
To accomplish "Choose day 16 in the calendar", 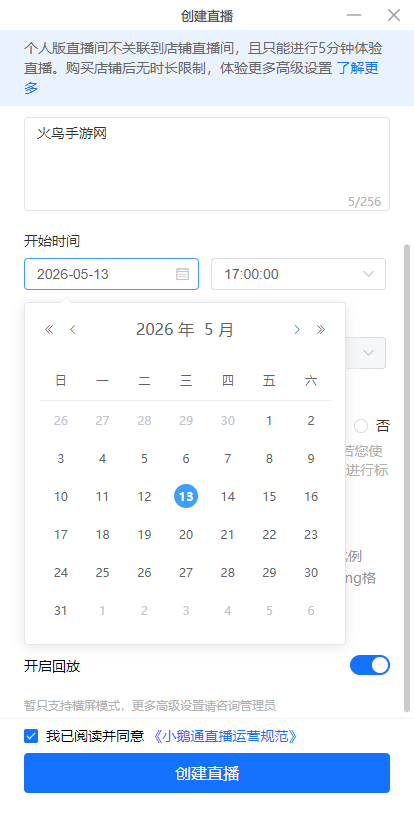I will tap(311, 496).
